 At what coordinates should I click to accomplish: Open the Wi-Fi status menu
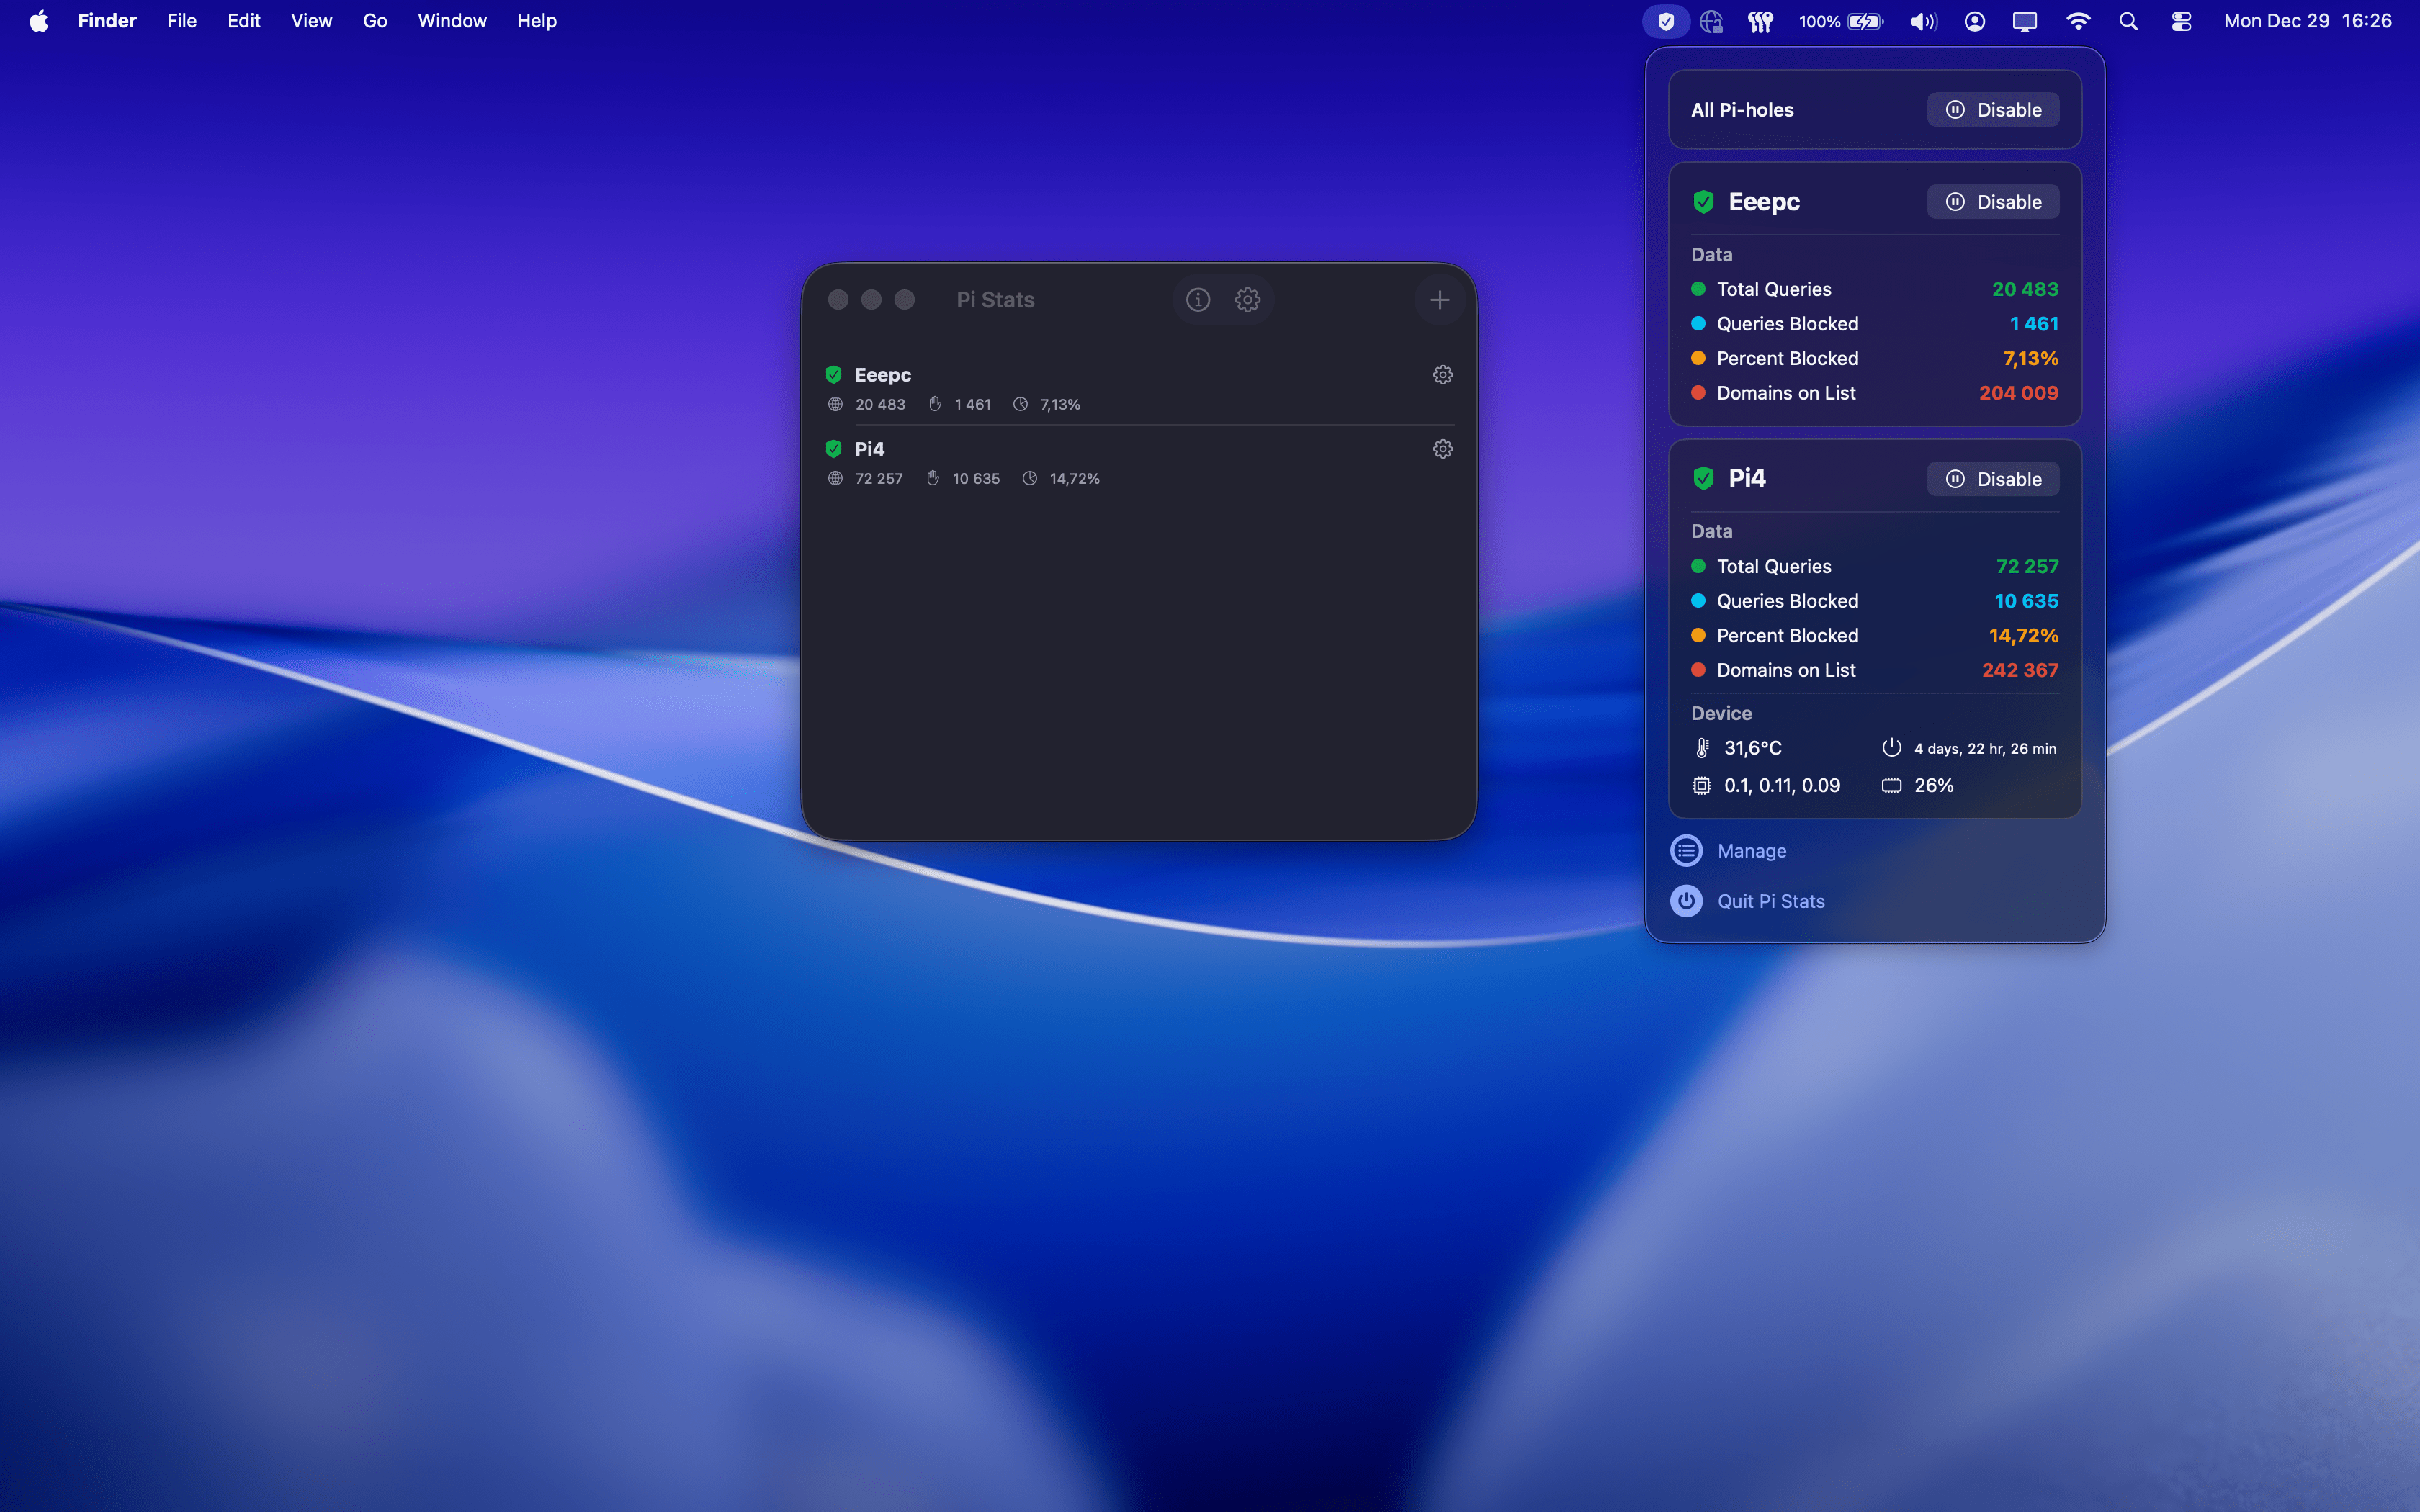[2079, 20]
